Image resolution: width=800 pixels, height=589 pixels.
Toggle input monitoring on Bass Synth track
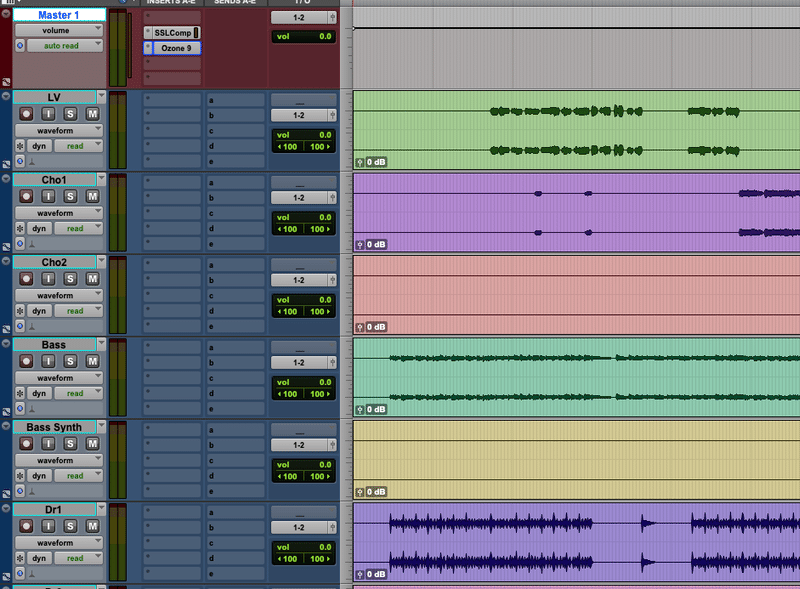(x=48, y=444)
